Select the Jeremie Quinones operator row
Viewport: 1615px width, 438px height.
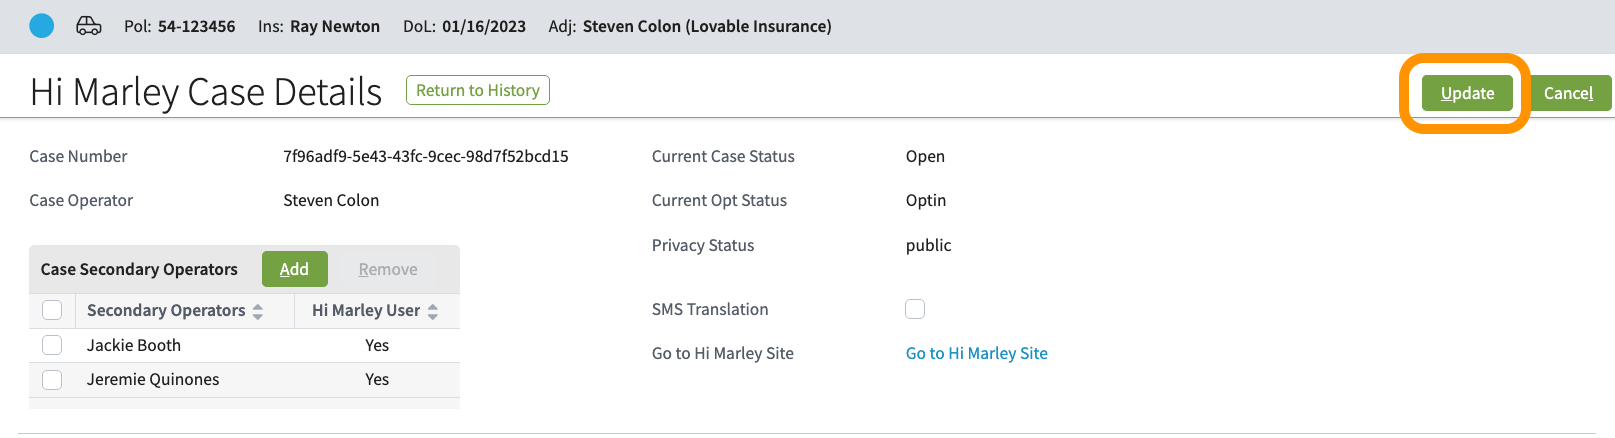pos(153,380)
